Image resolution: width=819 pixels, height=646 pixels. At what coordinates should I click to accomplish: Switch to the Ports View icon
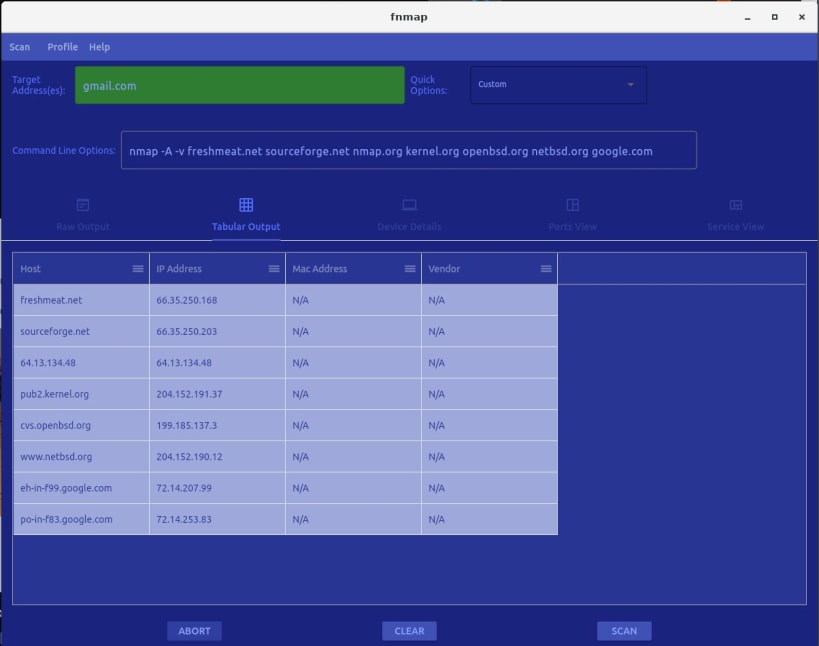[x=572, y=205]
